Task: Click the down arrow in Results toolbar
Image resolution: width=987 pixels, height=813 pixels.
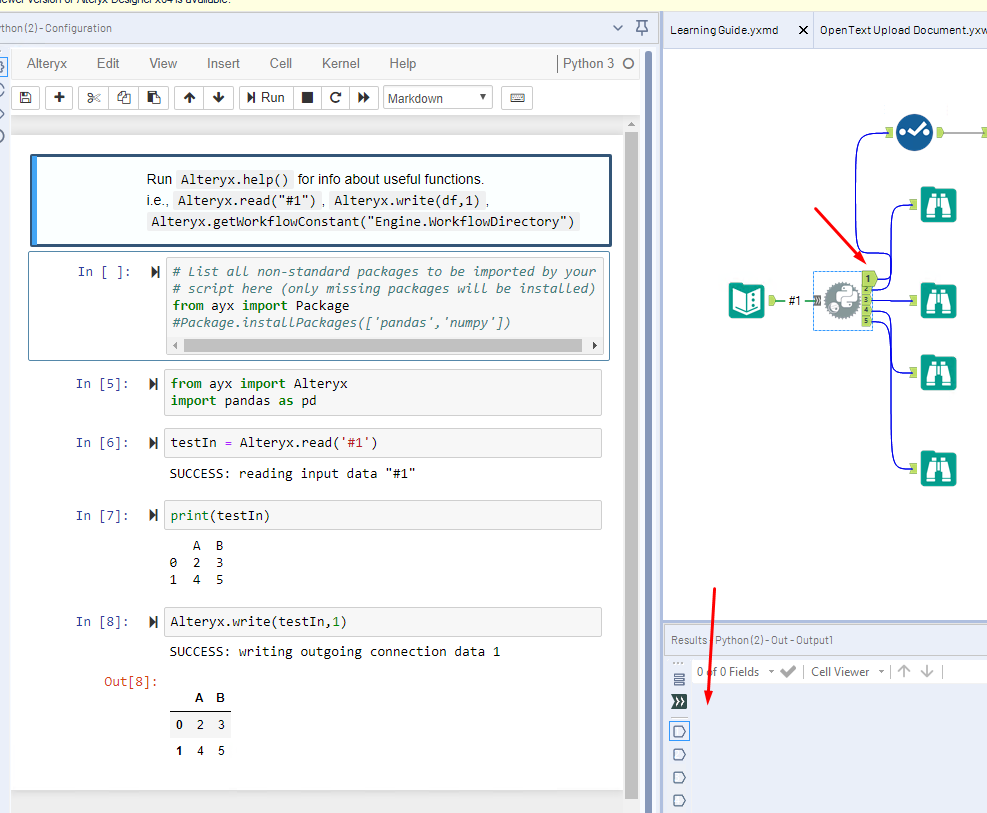Action: pos(927,671)
